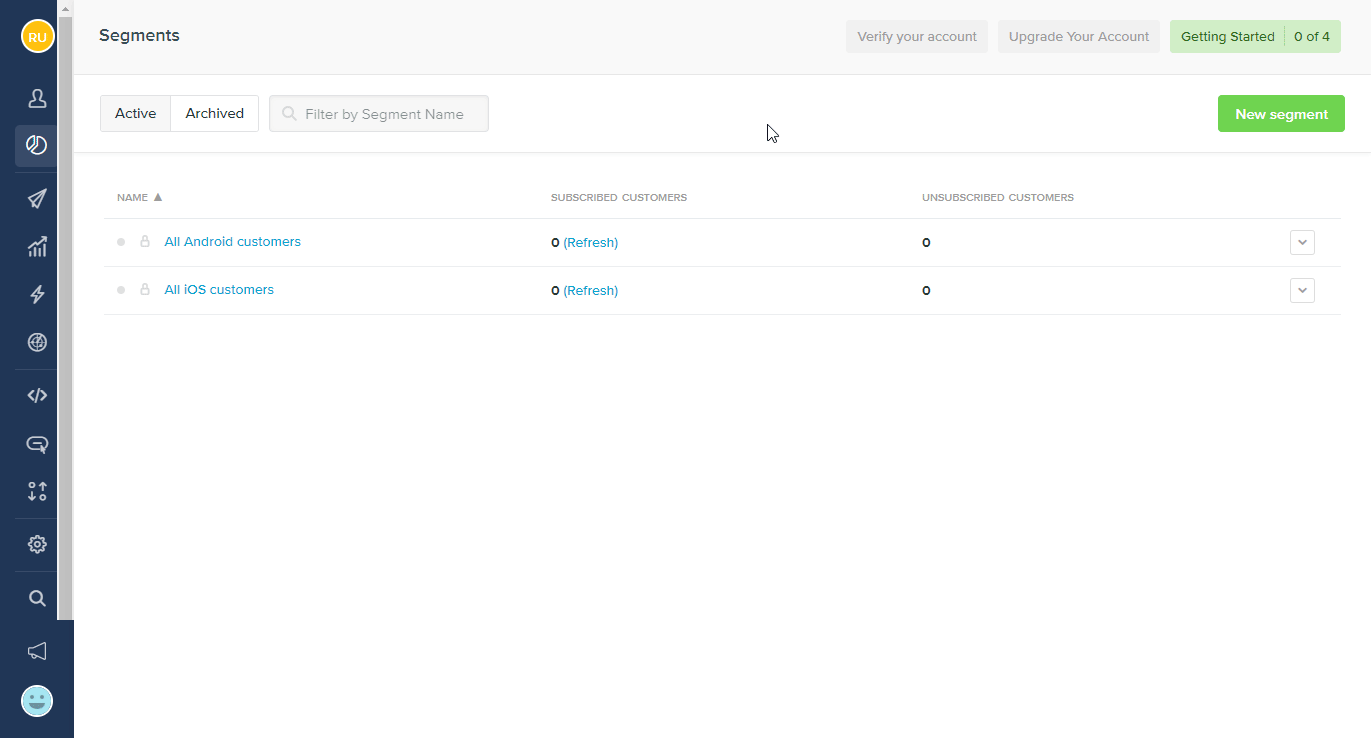Click the search magnifier in sidebar
This screenshot has height=738, width=1371.
(x=37, y=598)
